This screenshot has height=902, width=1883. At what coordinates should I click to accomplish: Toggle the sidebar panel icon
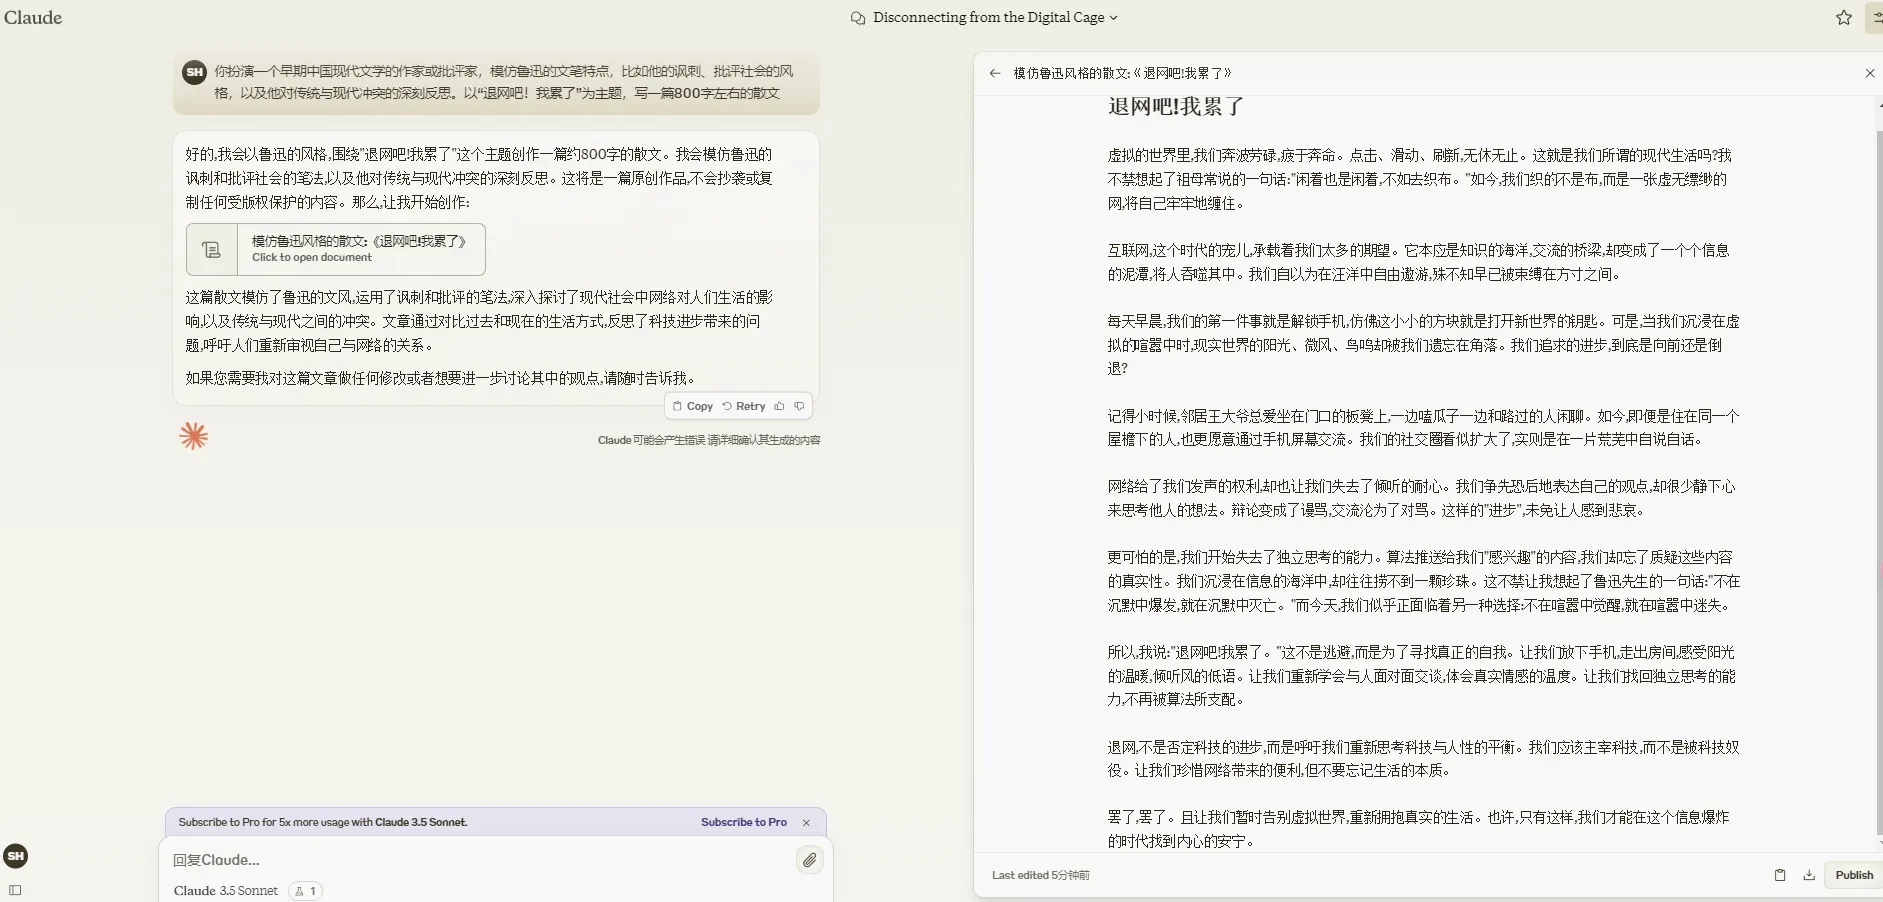[x=15, y=890]
